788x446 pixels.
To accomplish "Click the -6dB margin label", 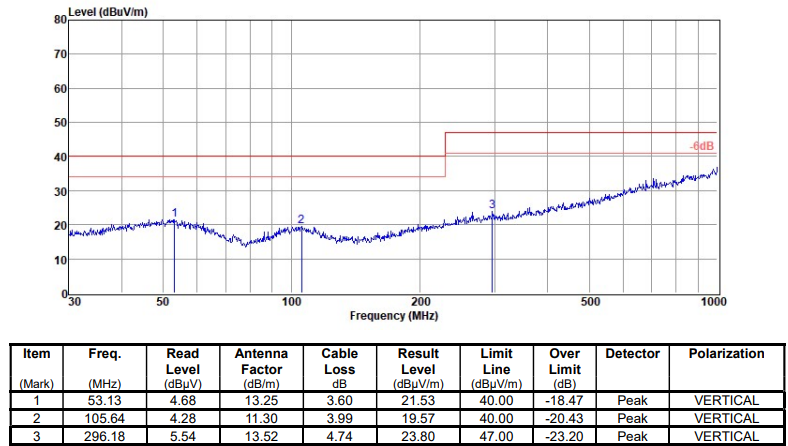I will point(701,146).
